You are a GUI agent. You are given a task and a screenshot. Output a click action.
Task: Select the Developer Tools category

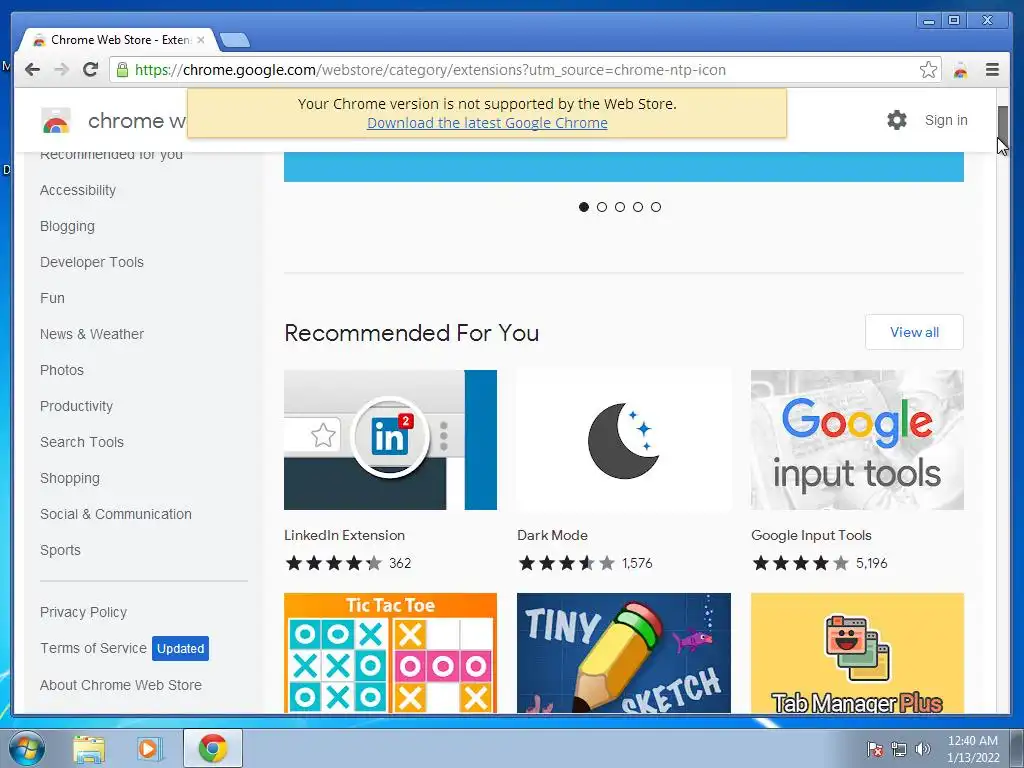click(91, 262)
